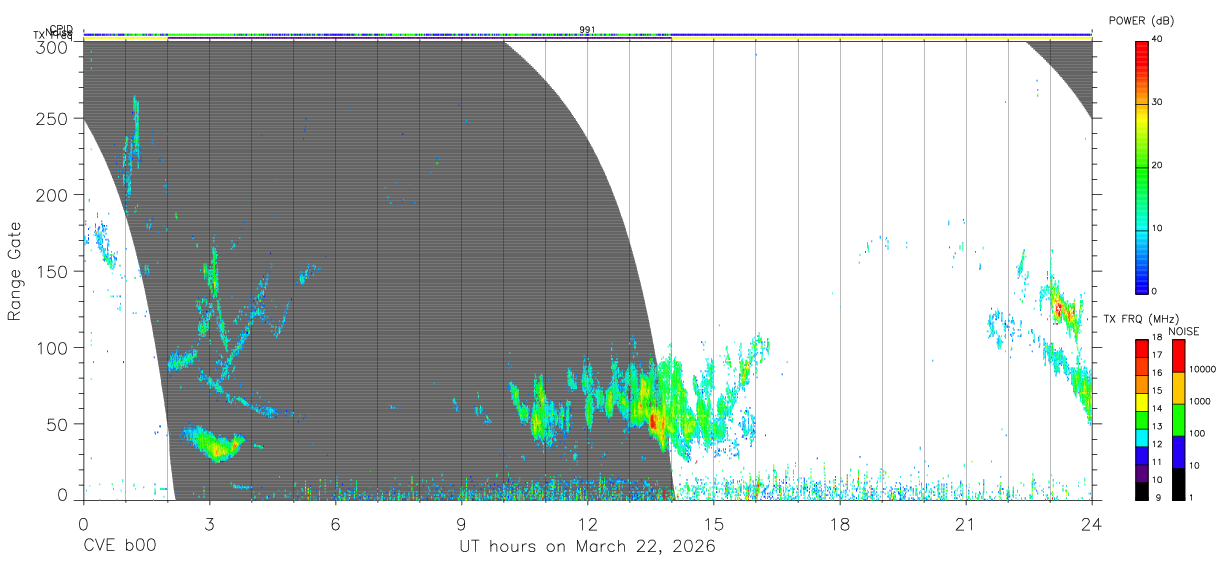Click the 6 tick on UT hours axis

(x=335, y=524)
